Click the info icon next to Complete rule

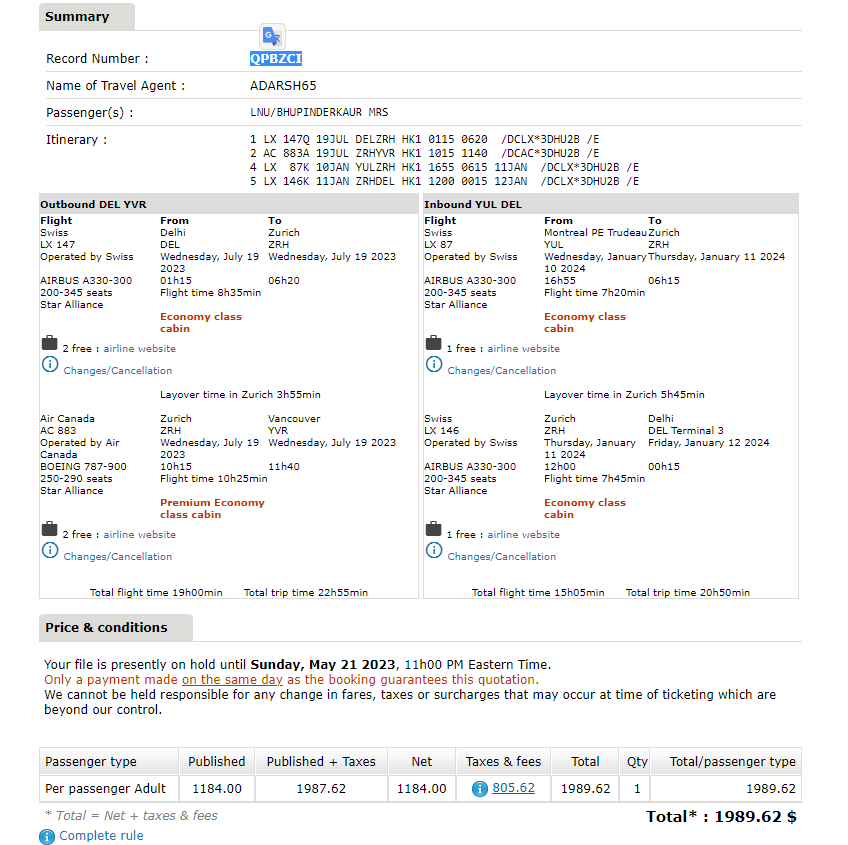pos(47,836)
